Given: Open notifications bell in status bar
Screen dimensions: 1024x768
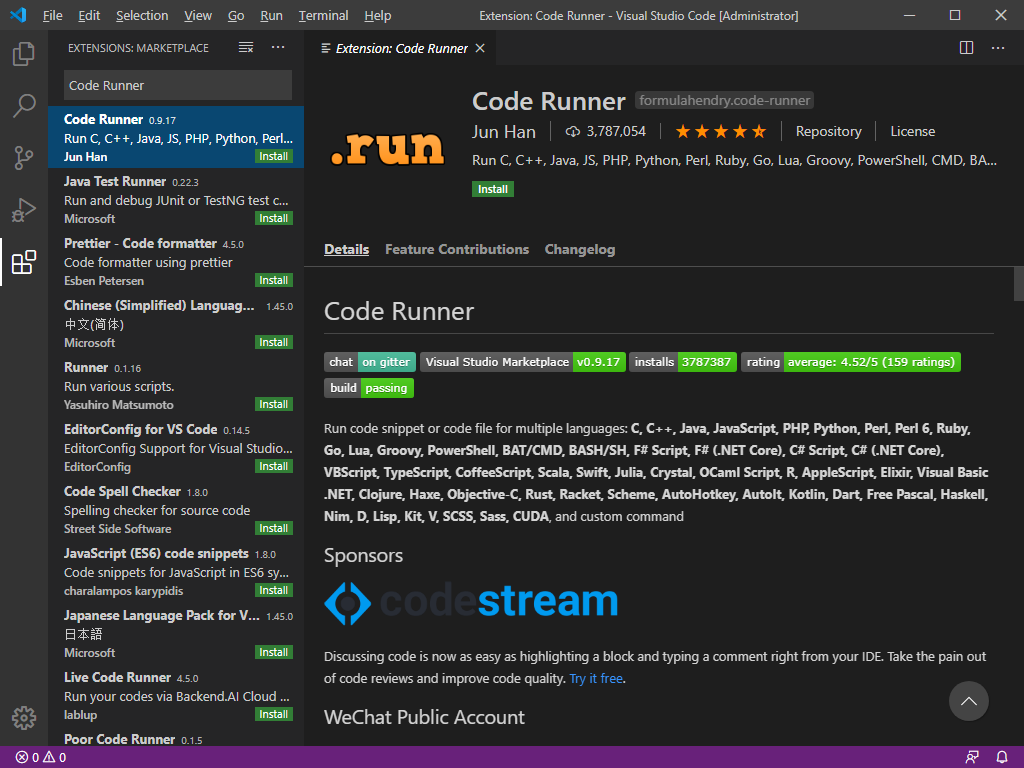Looking at the screenshot, I should click(x=1002, y=758).
